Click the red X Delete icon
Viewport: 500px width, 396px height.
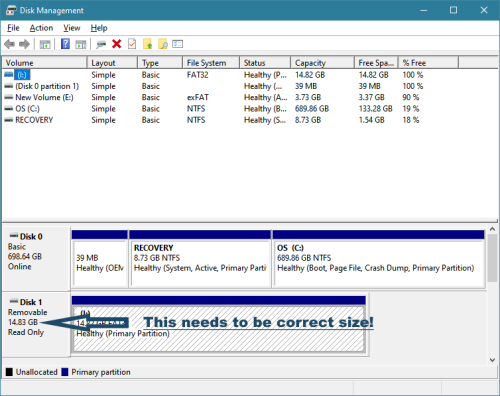(116, 44)
